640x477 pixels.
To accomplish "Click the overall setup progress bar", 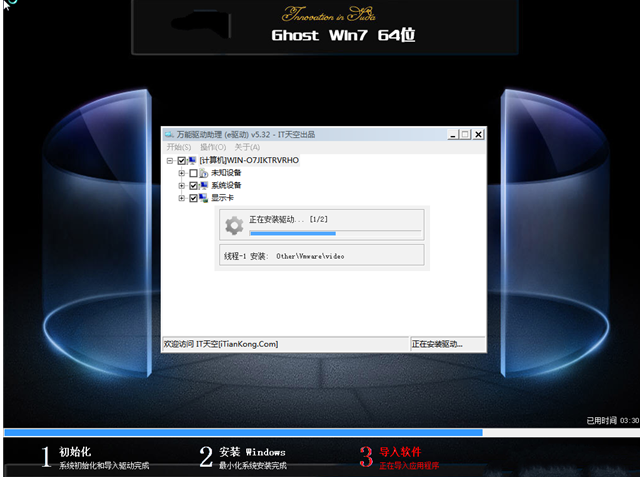I will tap(322, 433).
